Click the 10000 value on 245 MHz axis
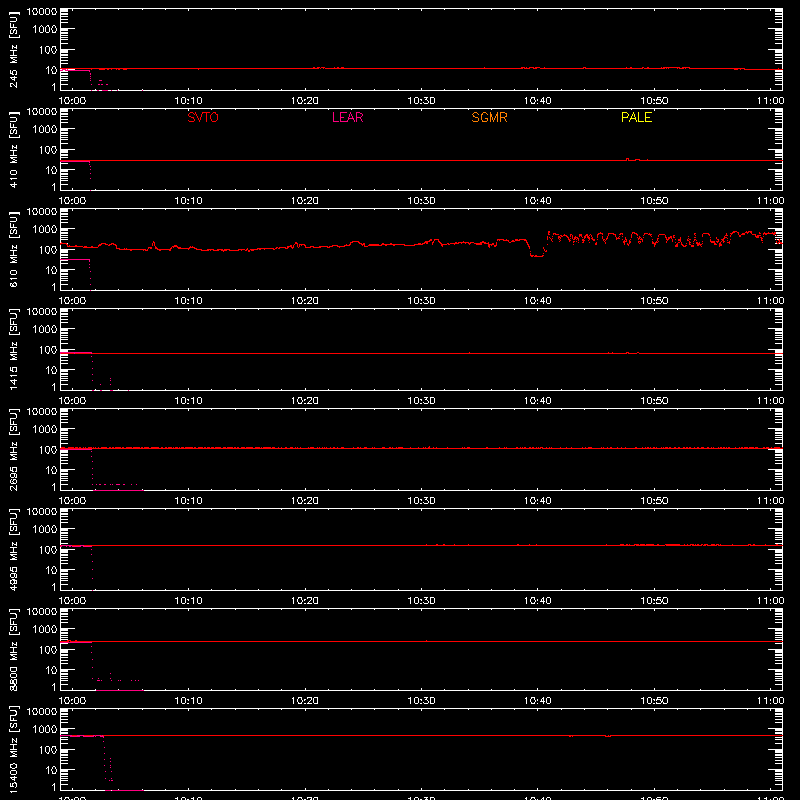 (42, 12)
